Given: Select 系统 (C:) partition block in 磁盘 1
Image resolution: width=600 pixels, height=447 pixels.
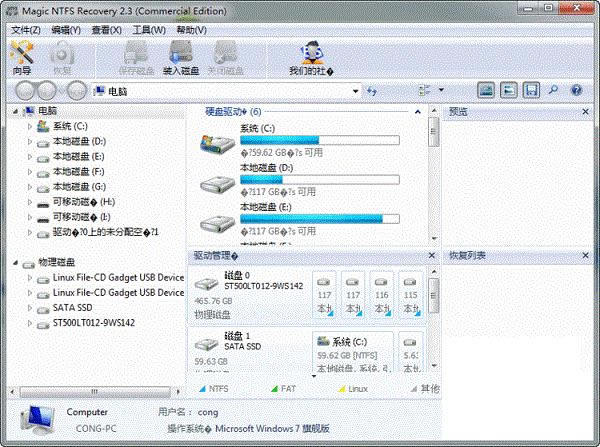Looking at the screenshot, I should pos(352,352).
